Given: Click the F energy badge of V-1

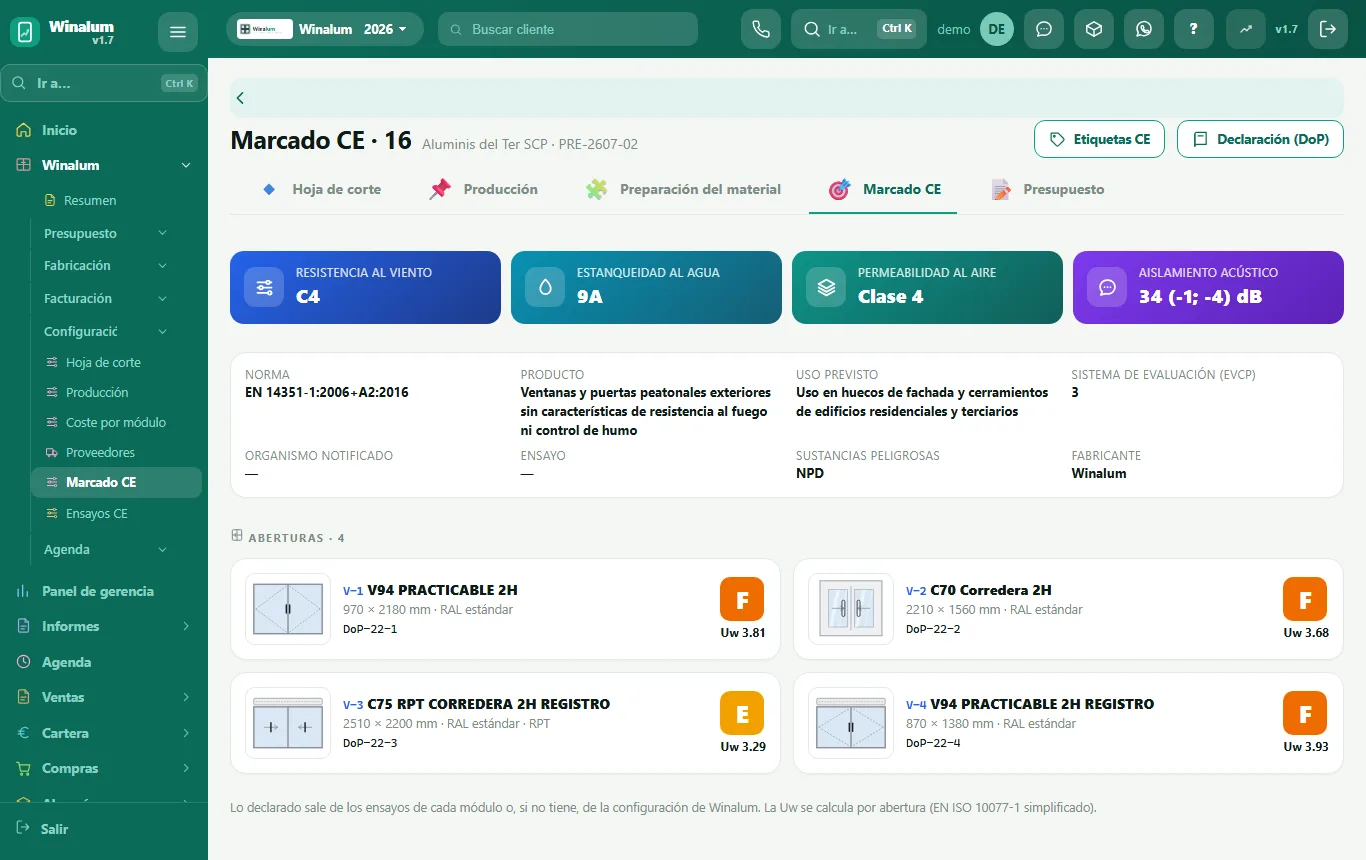Looking at the screenshot, I should [742, 599].
